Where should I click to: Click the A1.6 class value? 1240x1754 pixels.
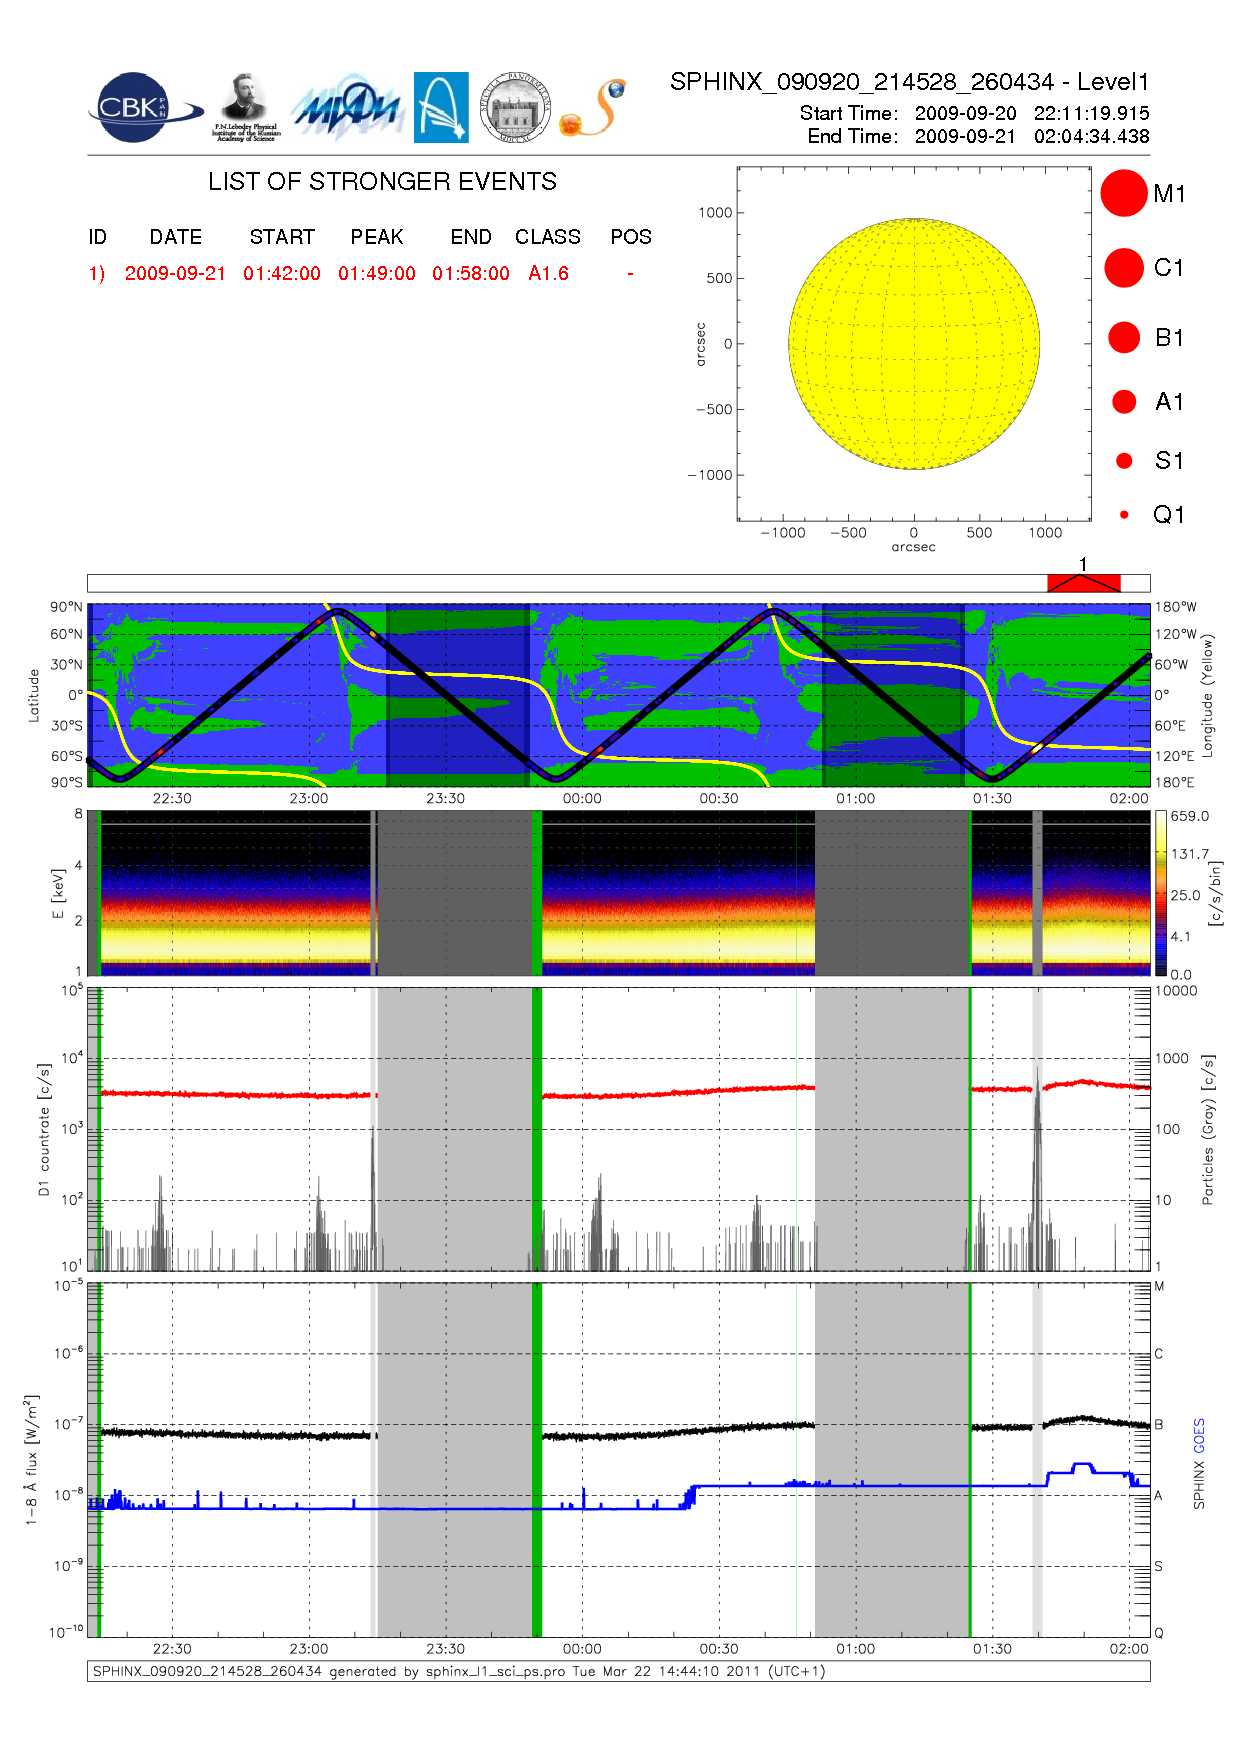point(548,274)
